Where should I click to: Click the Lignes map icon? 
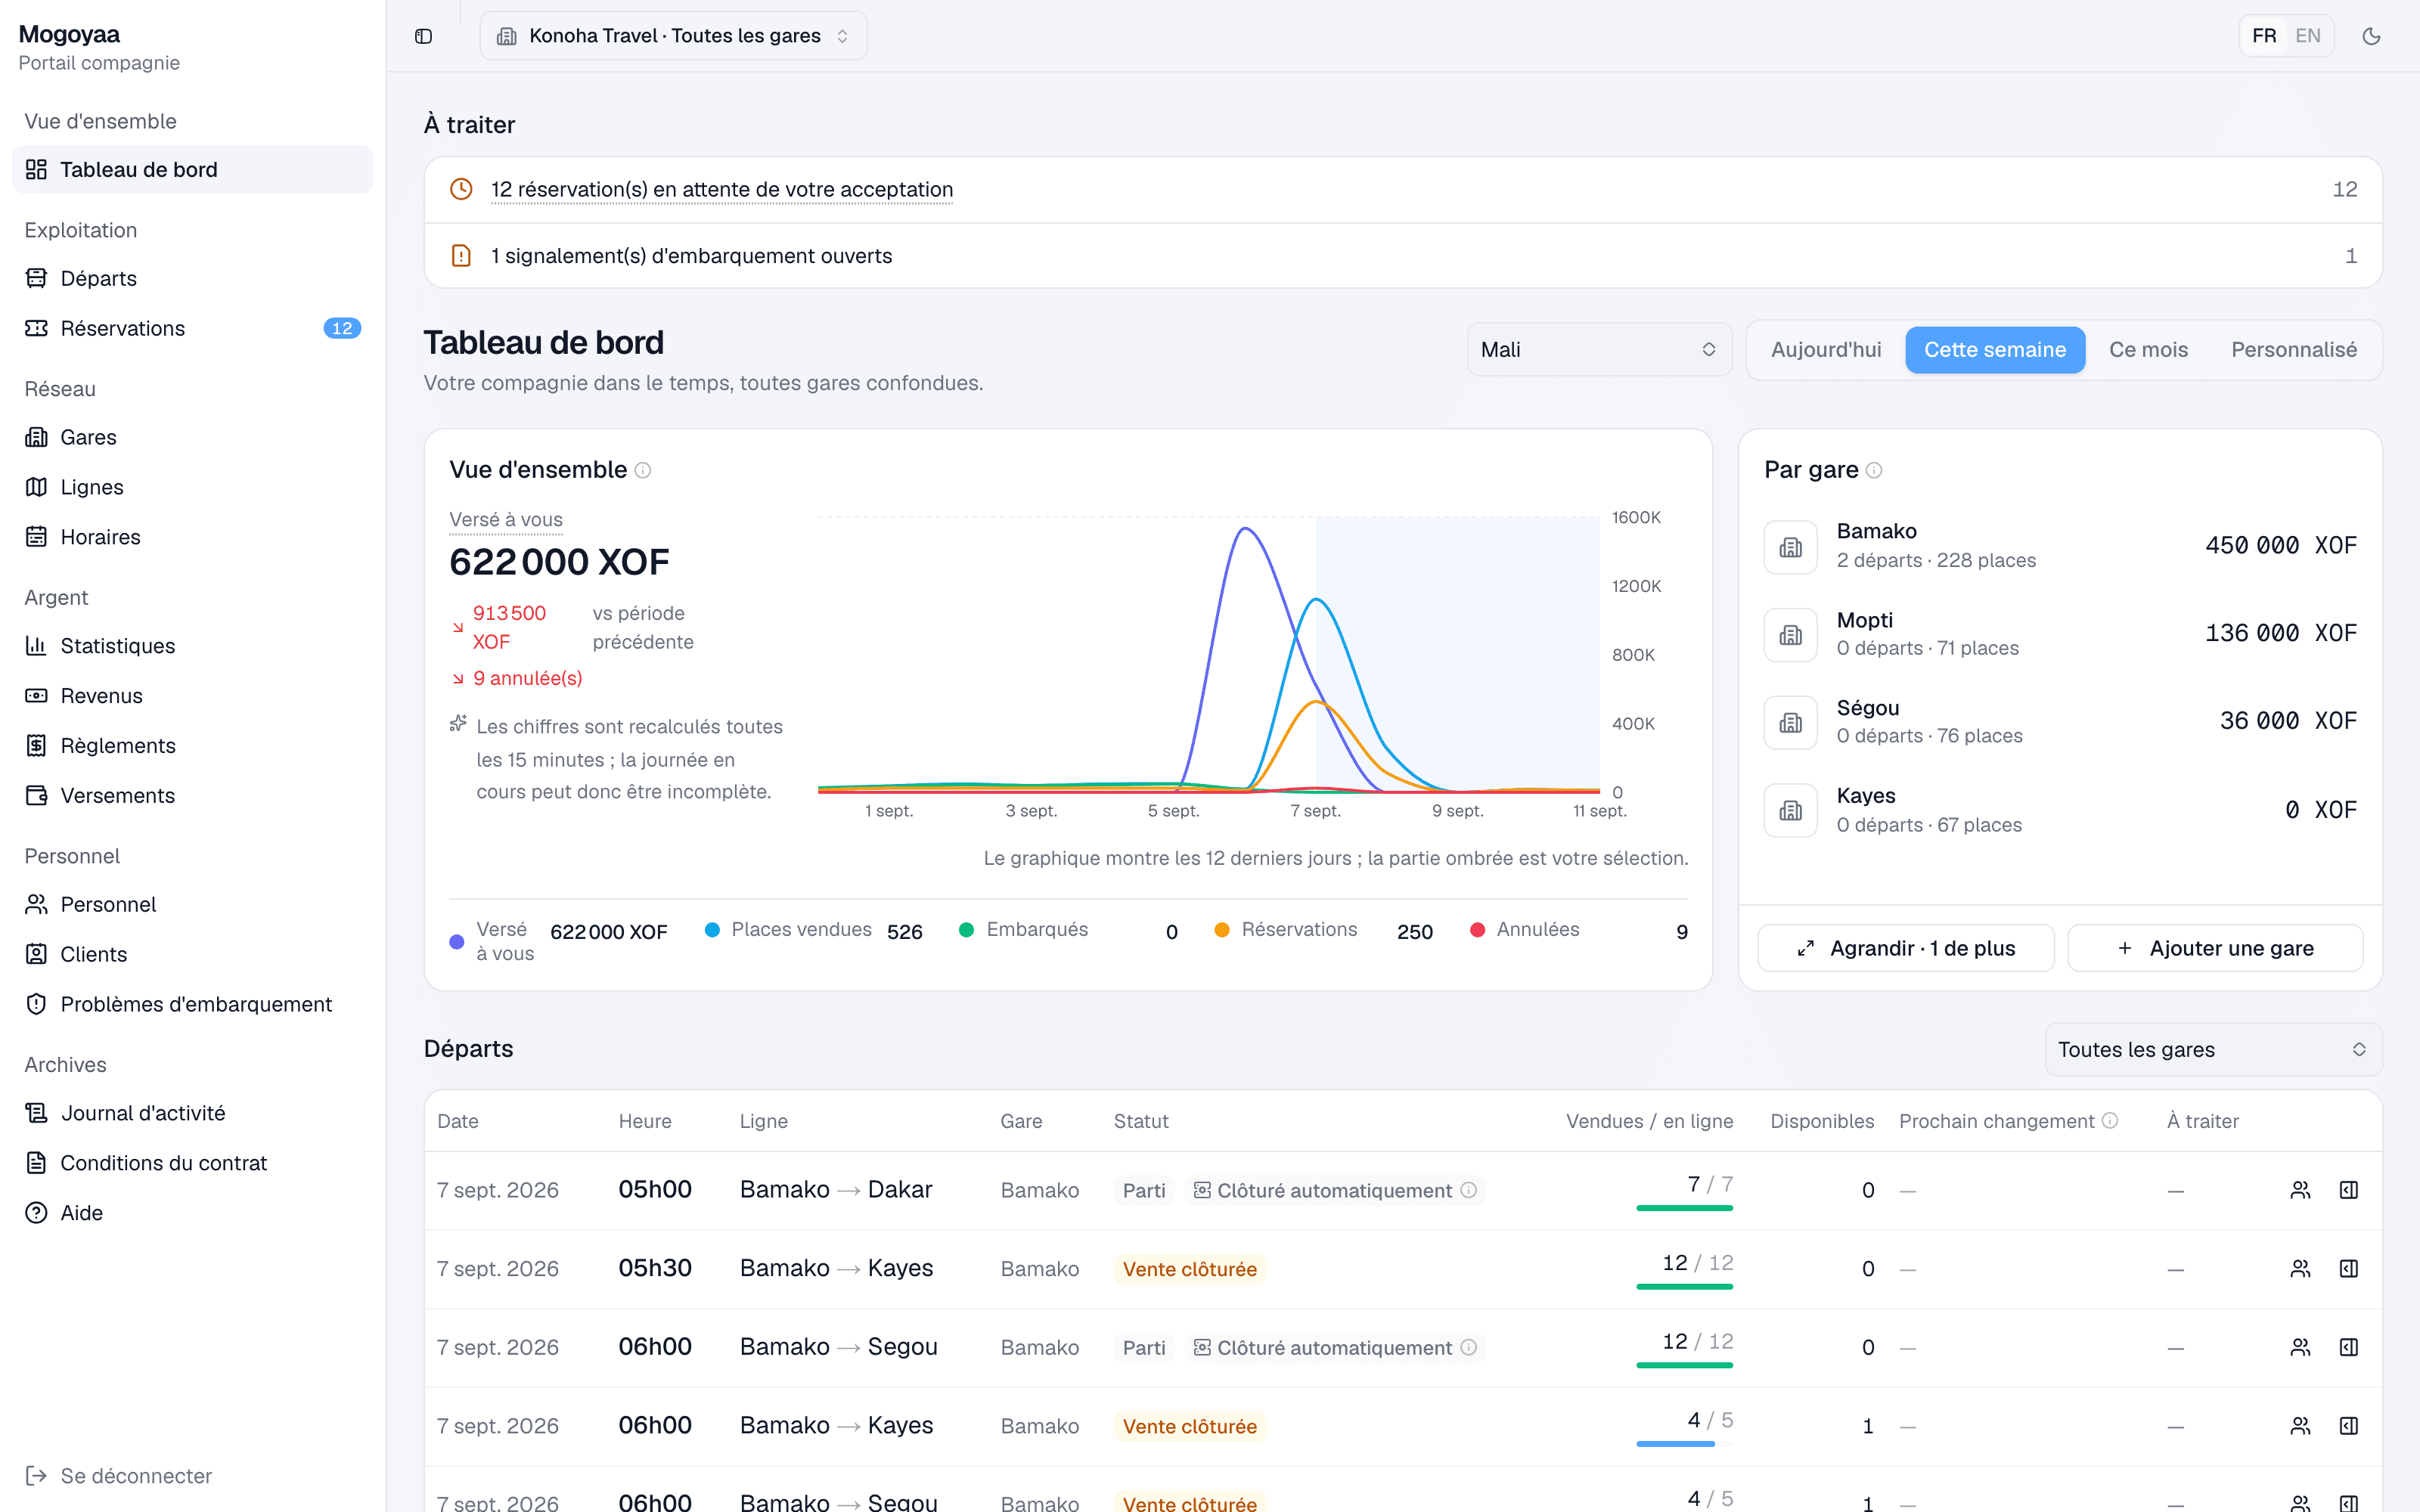click(36, 487)
